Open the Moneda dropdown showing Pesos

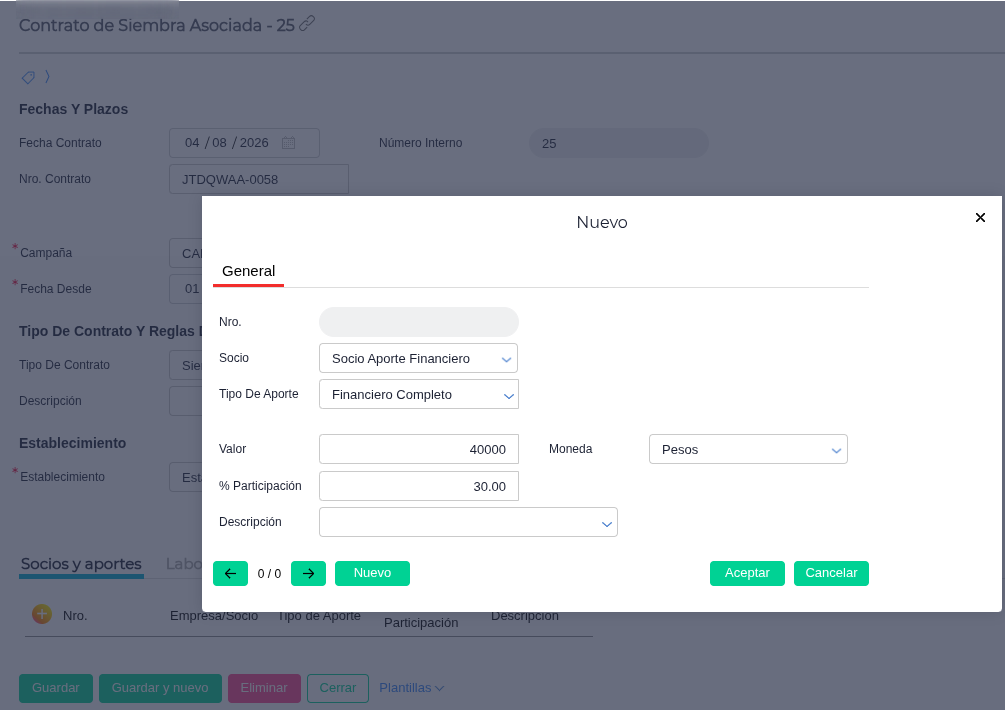click(x=748, y=449)
